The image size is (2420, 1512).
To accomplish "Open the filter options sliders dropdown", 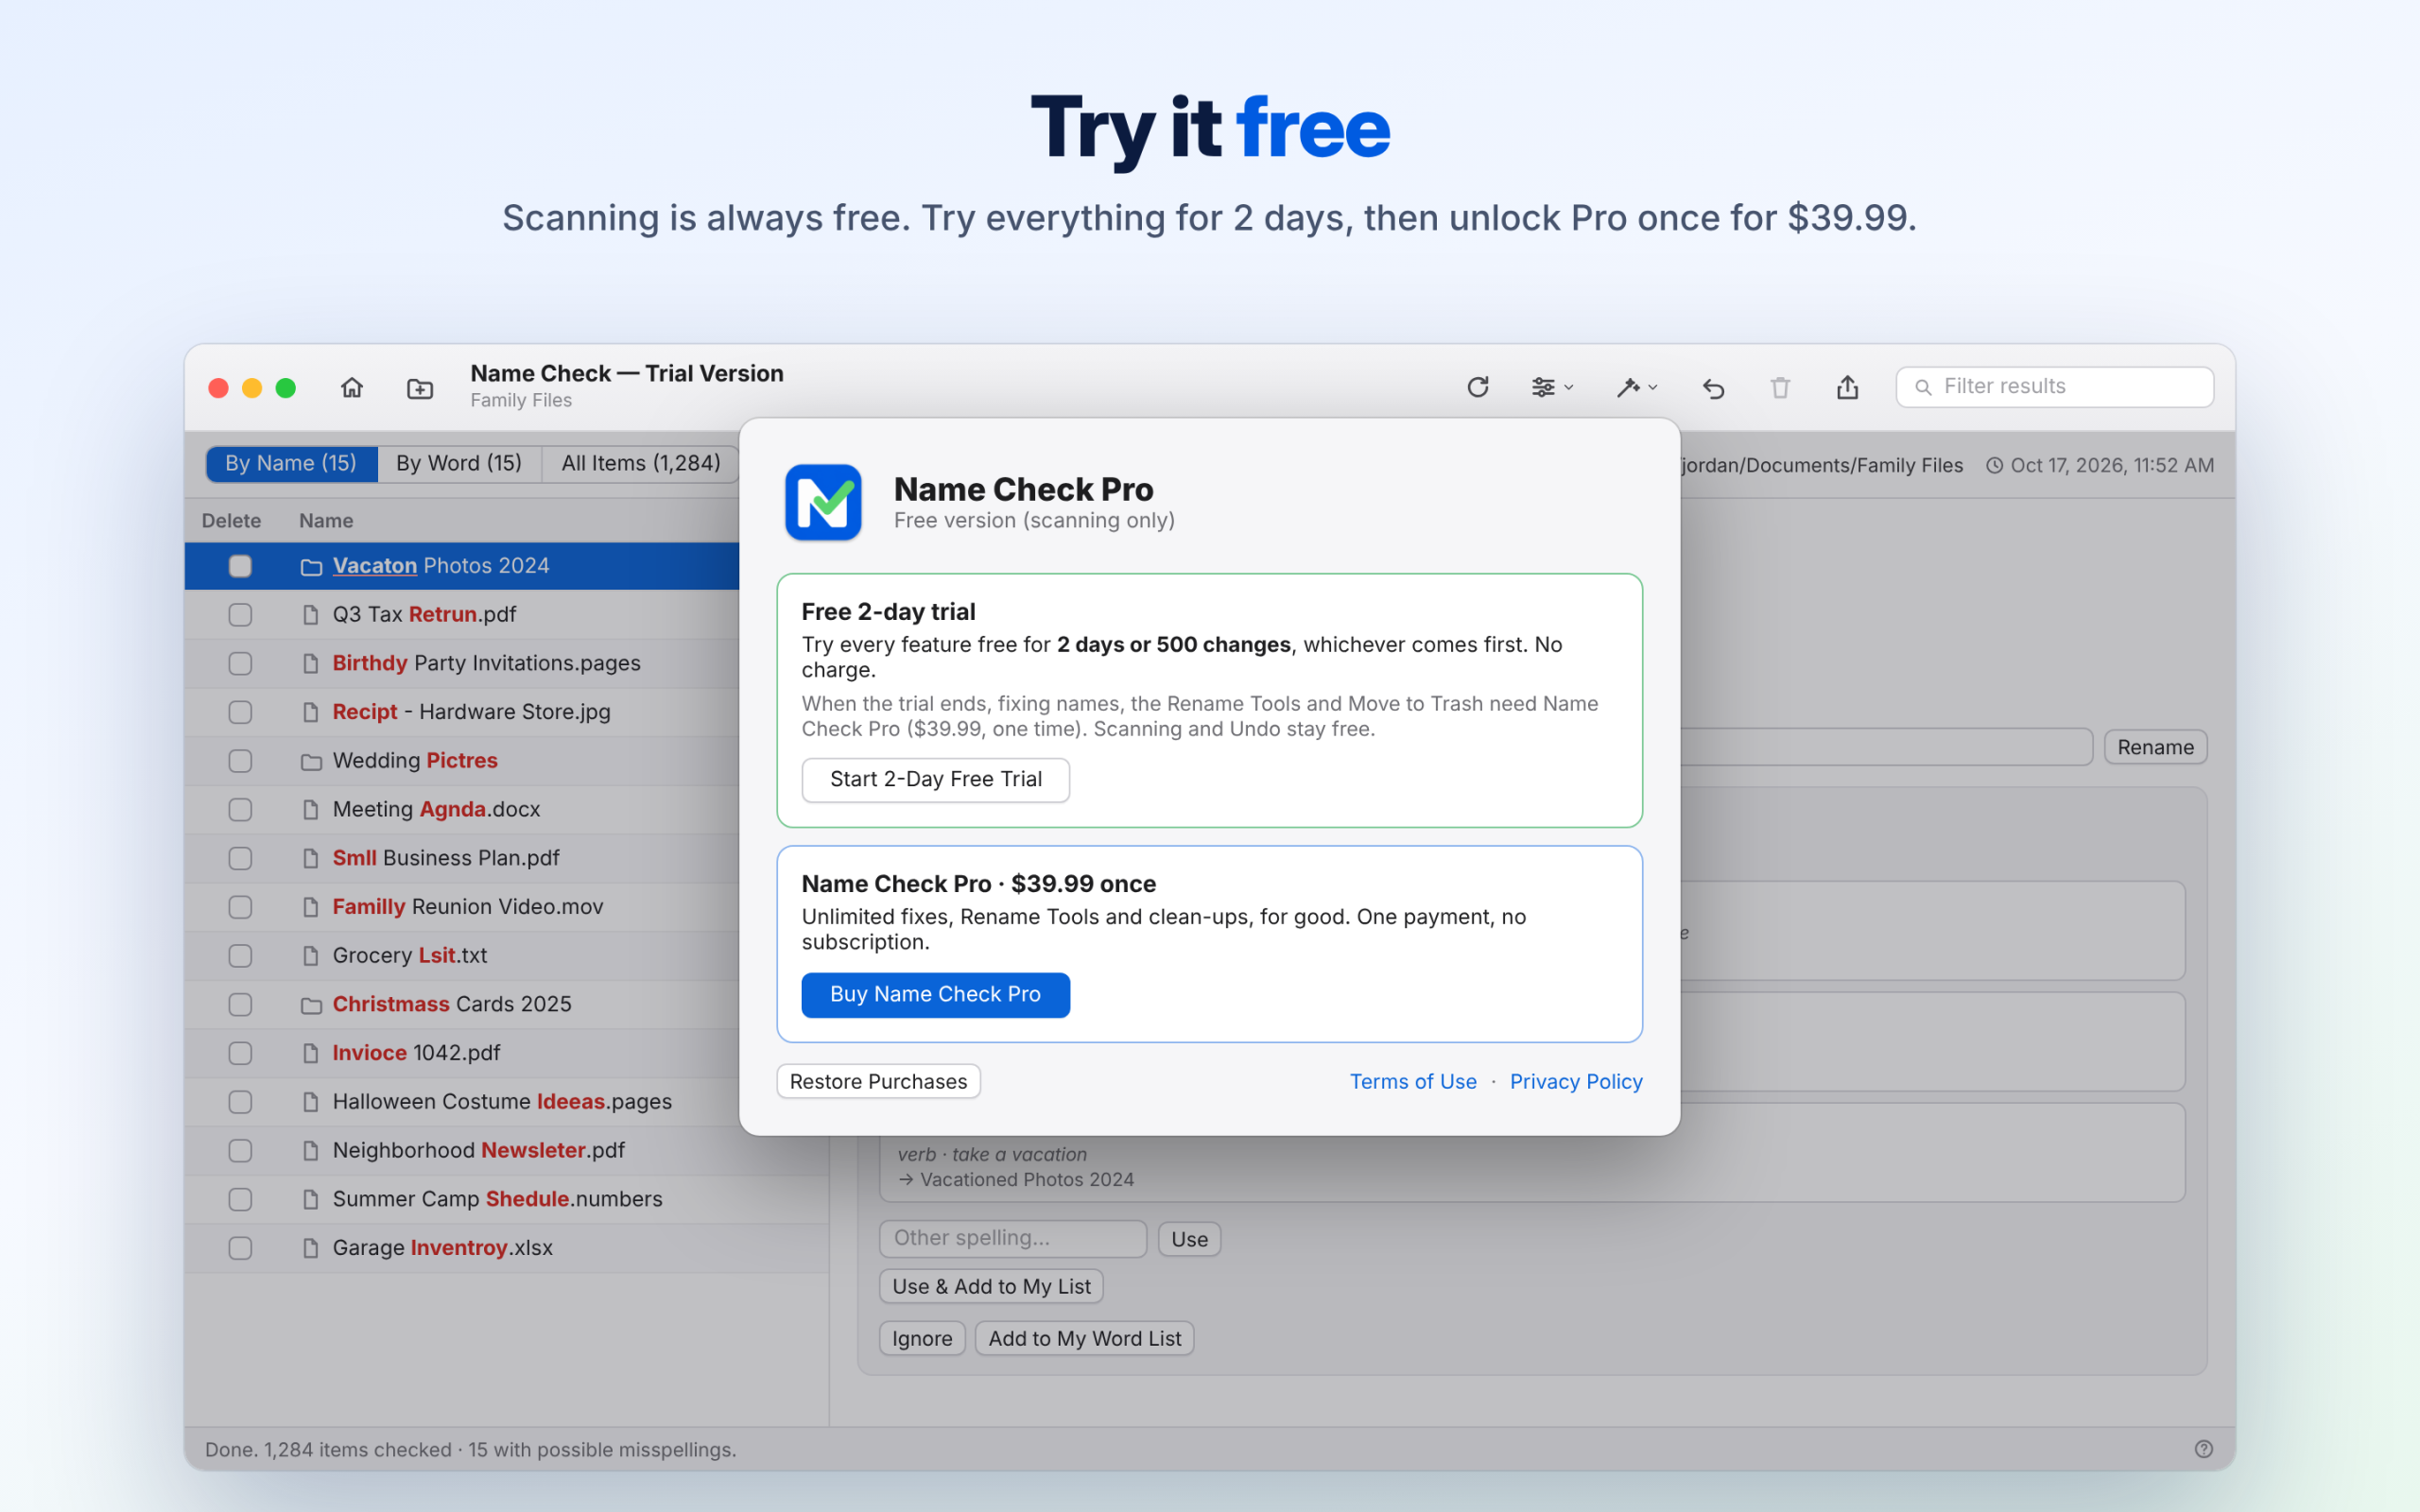I will (x=1552, y=387).
